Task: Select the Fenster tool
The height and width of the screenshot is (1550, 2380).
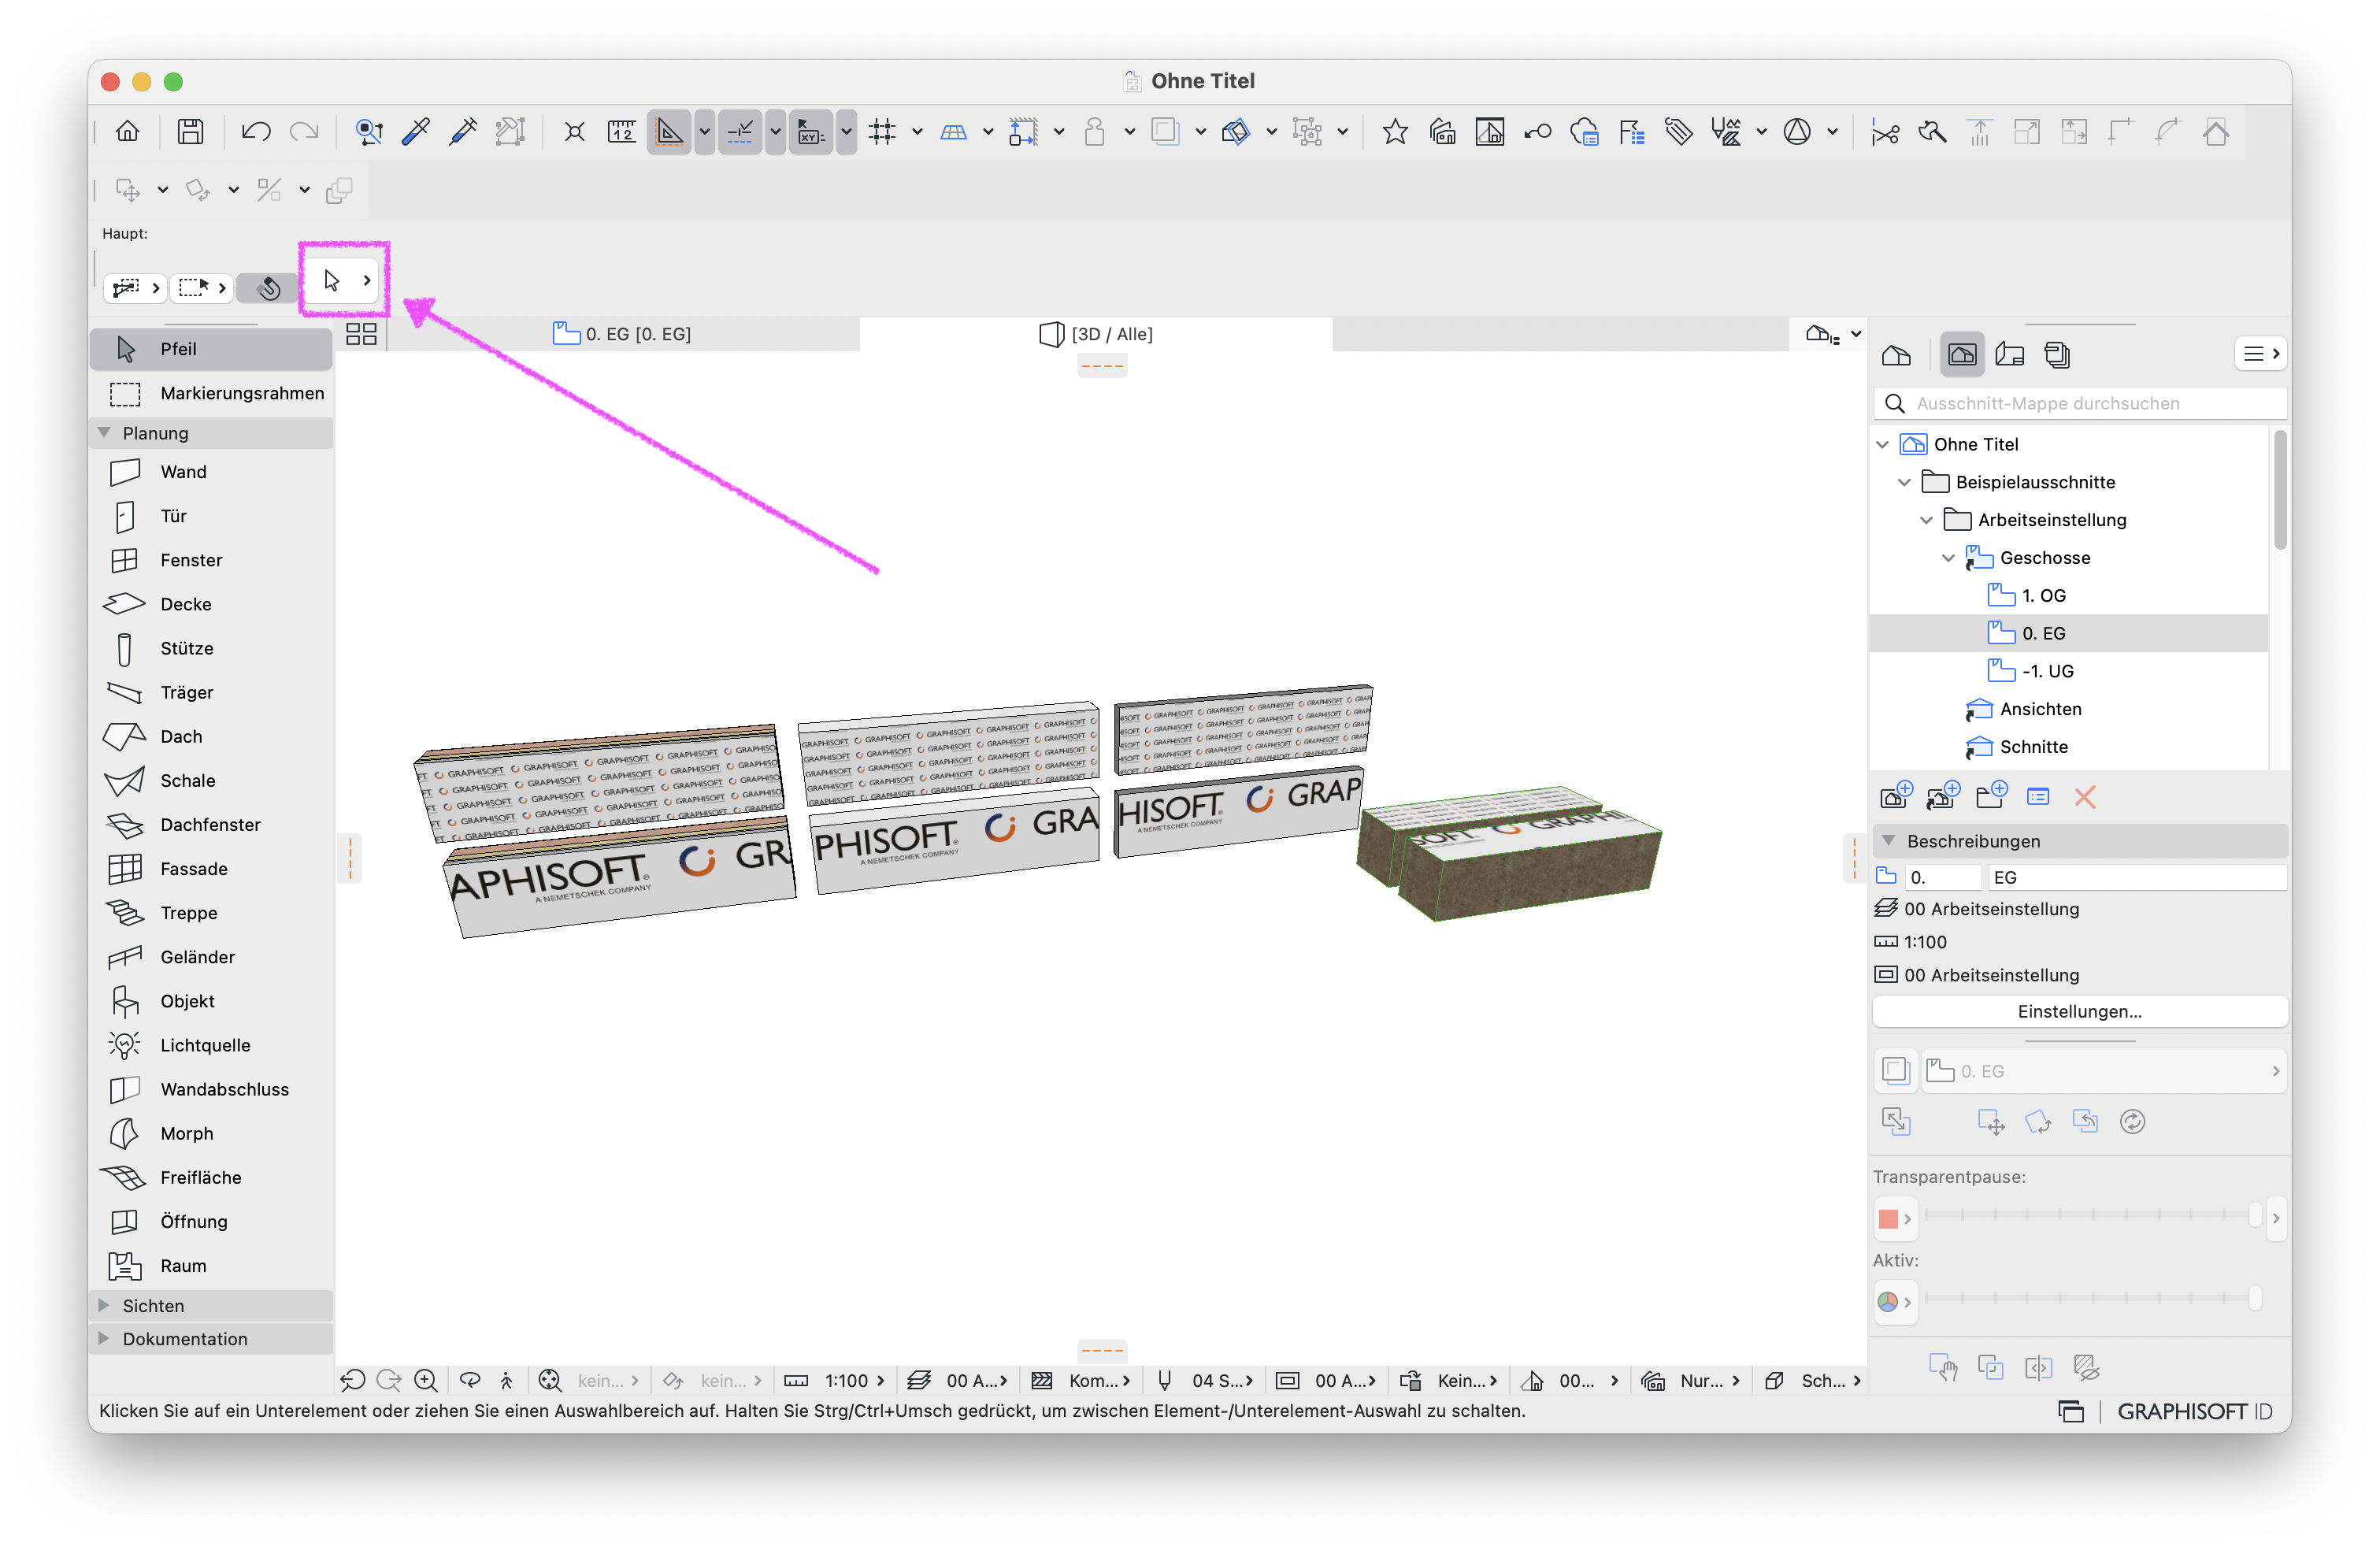Action: (x=211, y=560)
